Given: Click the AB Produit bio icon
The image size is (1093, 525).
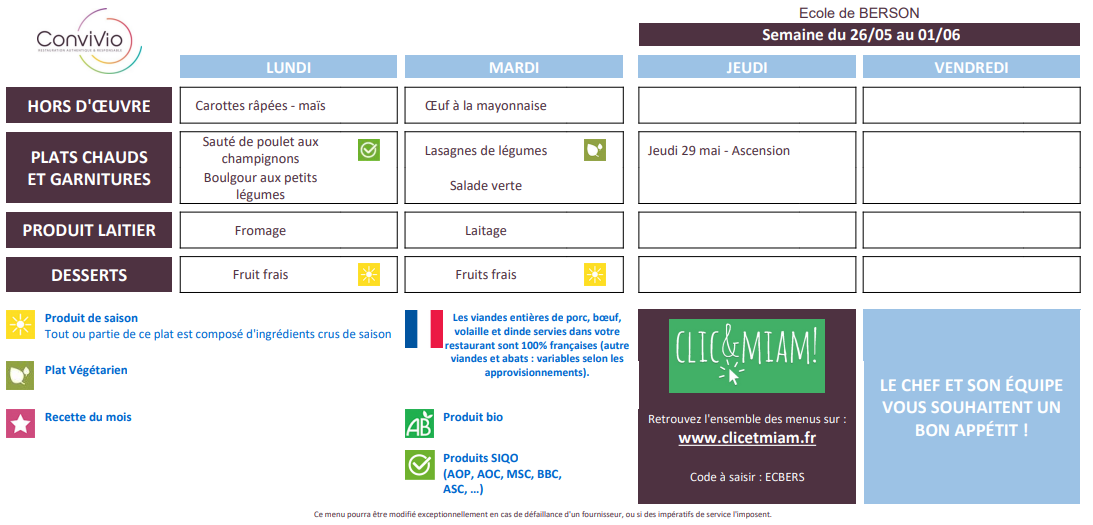Looking at the screenshot, I should pyautogui.click(x=419, y=423).
